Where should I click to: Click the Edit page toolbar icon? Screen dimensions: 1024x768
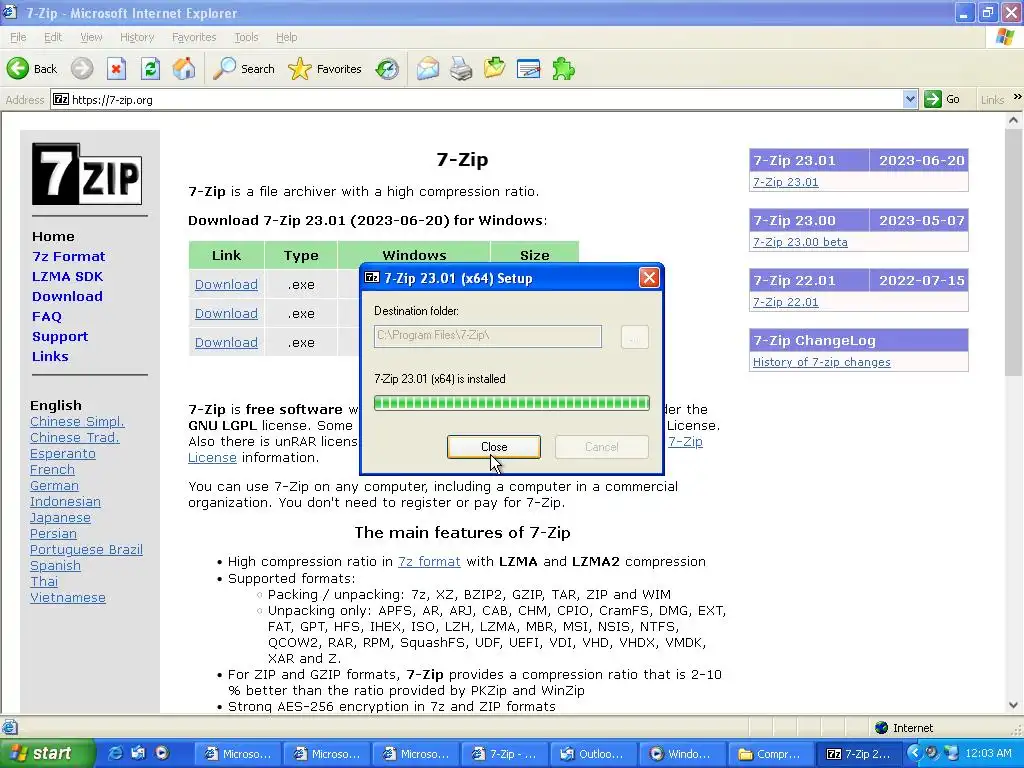(x=528, y=69)
